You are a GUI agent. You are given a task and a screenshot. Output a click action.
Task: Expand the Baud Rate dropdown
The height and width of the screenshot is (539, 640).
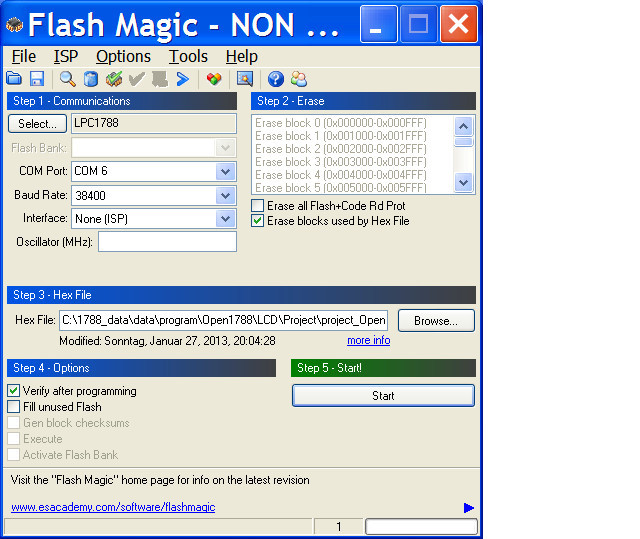click(x=225, y=196)
